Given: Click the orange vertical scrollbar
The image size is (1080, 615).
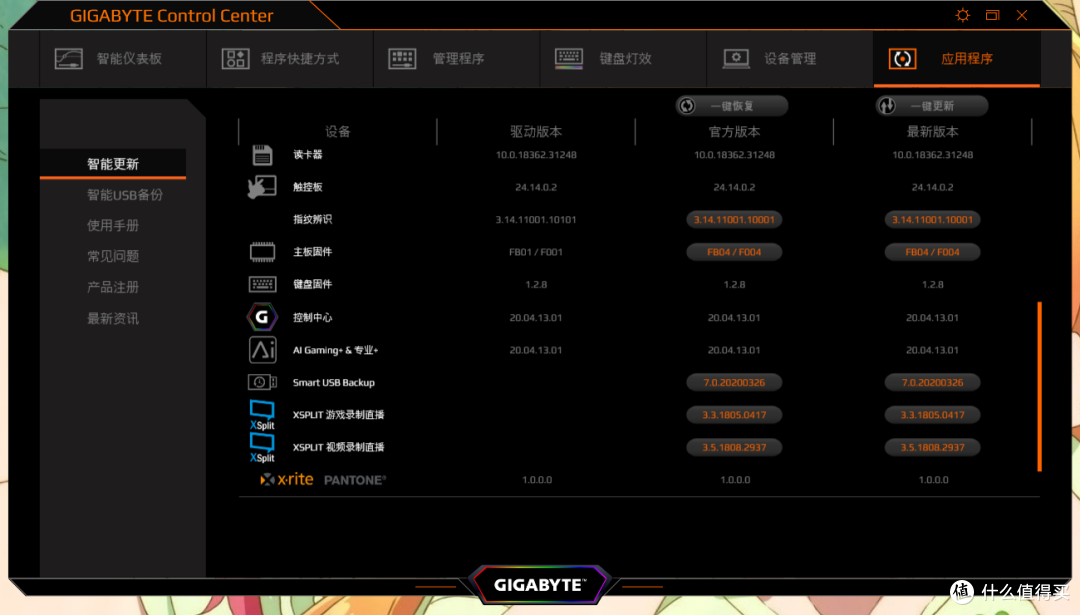Looking at the screenshot, I should pos(1039,386).
